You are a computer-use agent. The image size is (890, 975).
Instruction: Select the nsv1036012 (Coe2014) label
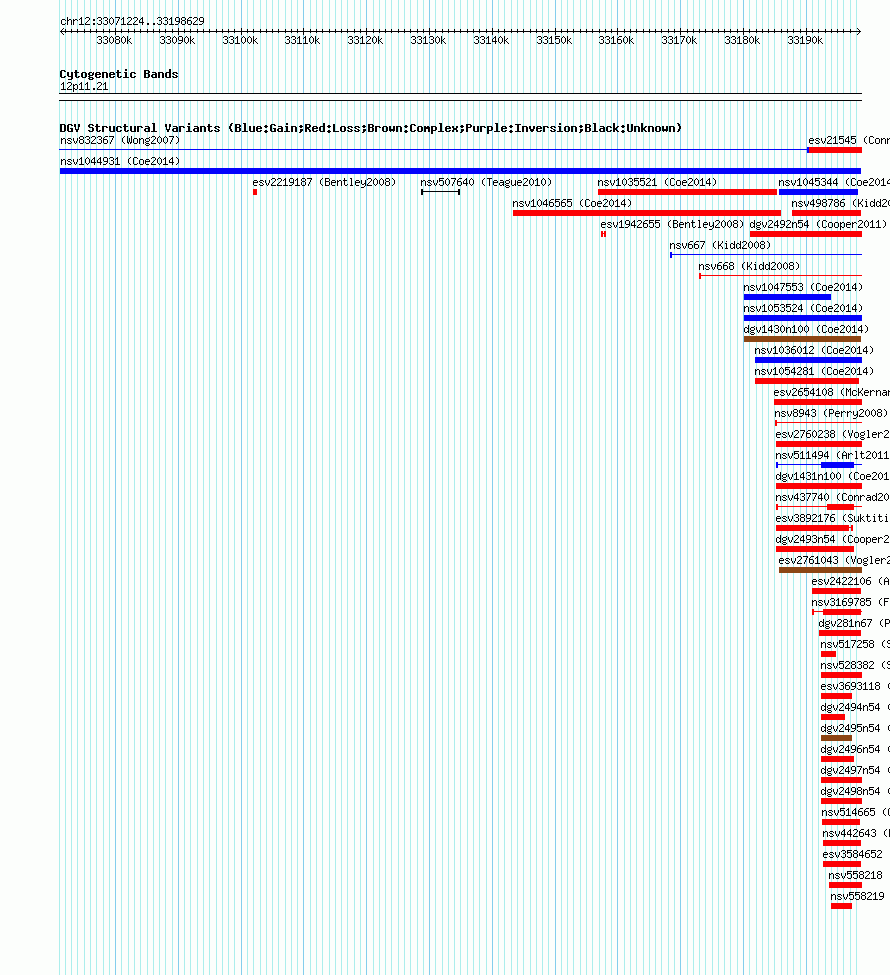click(x=814, y=351)
